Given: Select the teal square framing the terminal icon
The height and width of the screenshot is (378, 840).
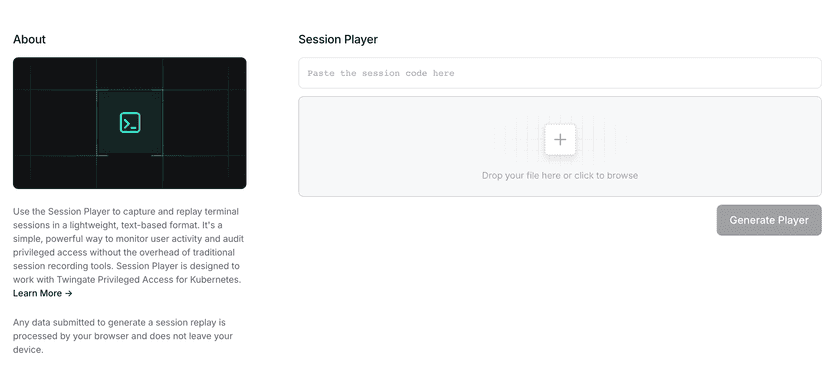Looking at the screenshot, I should pos(130,123).
